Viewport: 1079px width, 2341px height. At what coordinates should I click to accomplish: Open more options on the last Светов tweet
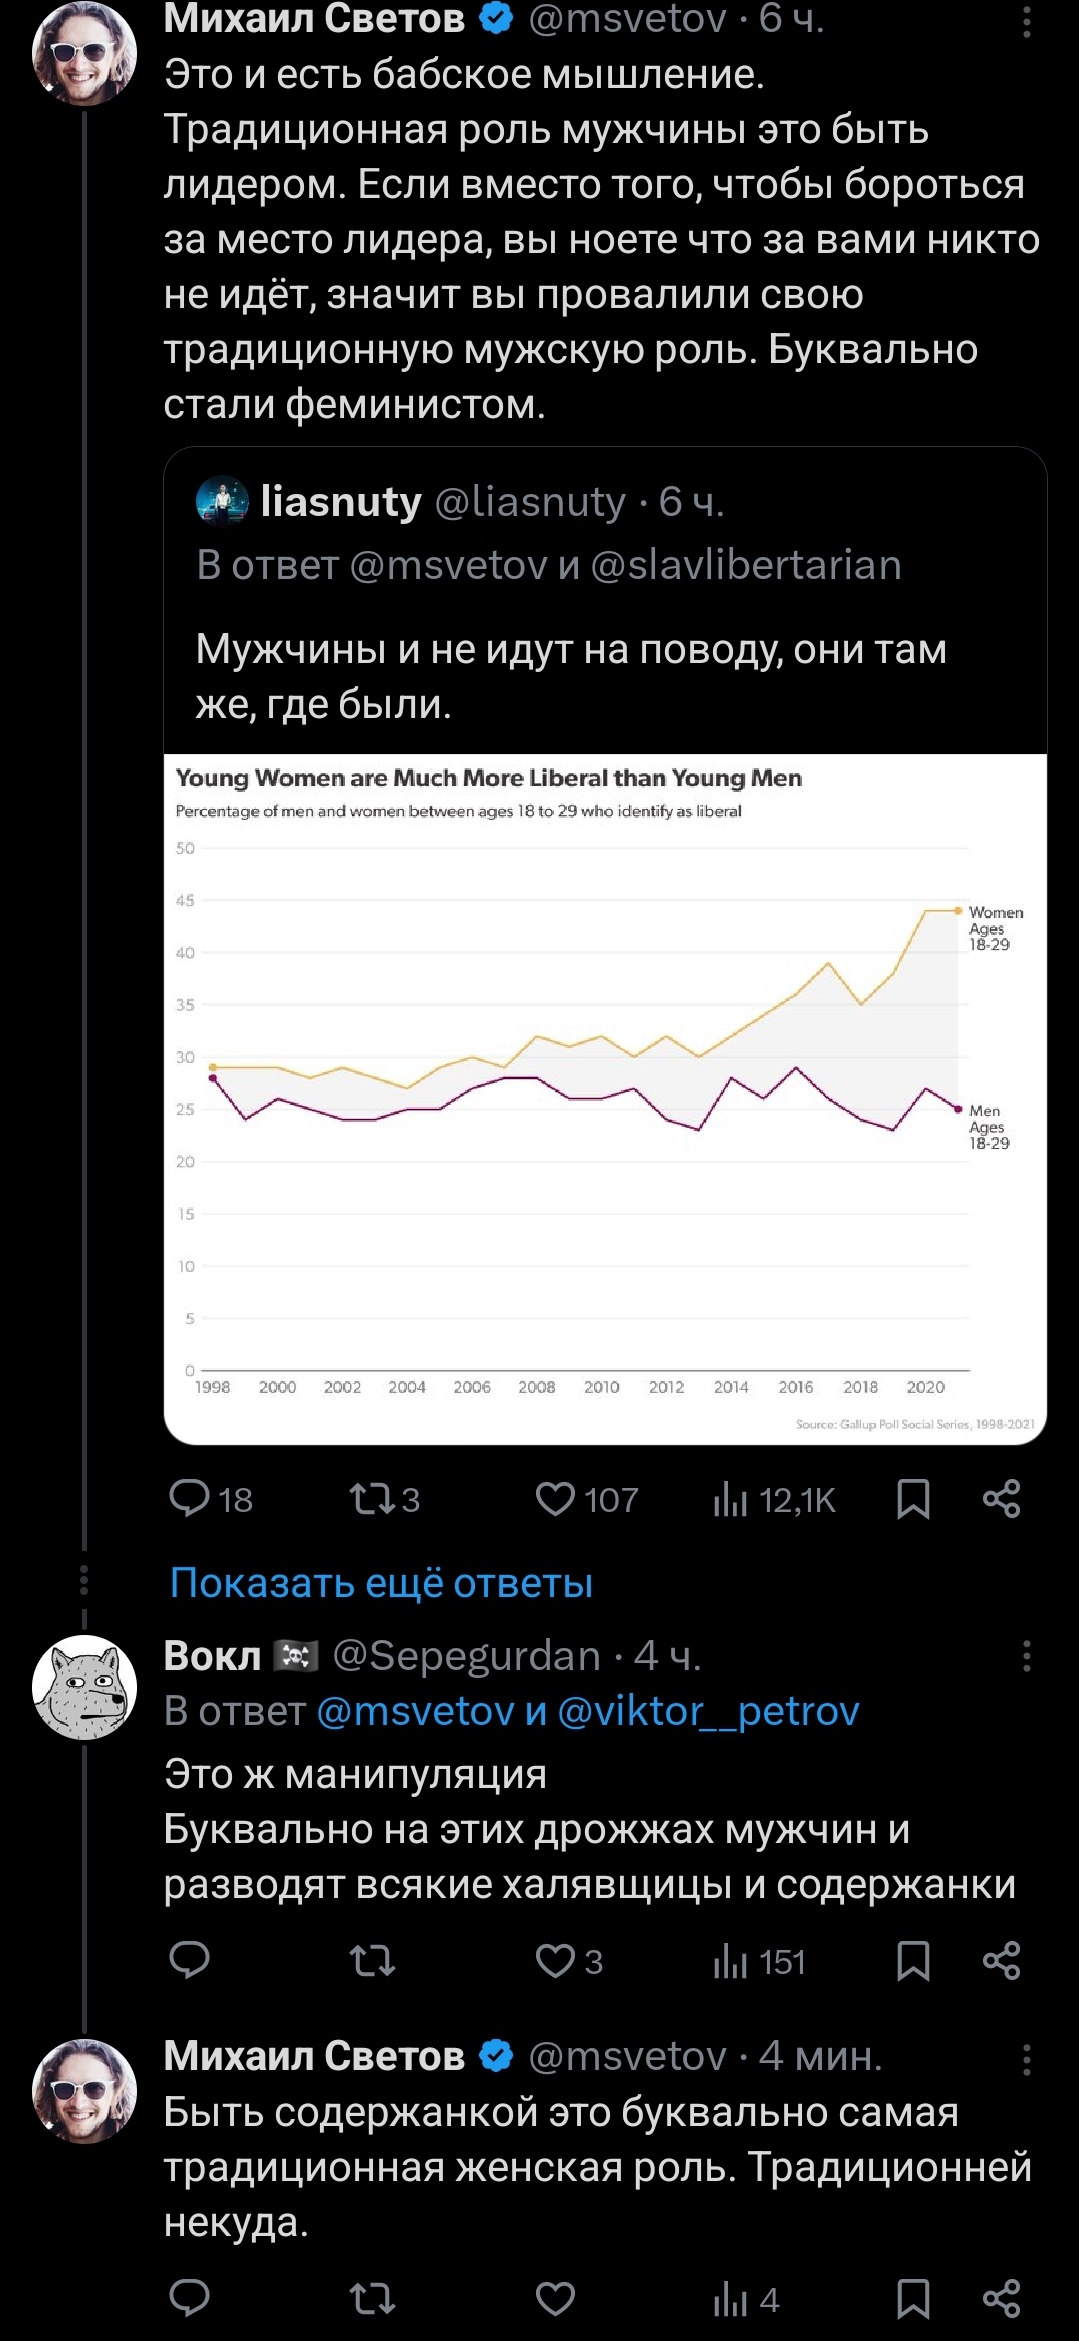pos(1026,2057)
